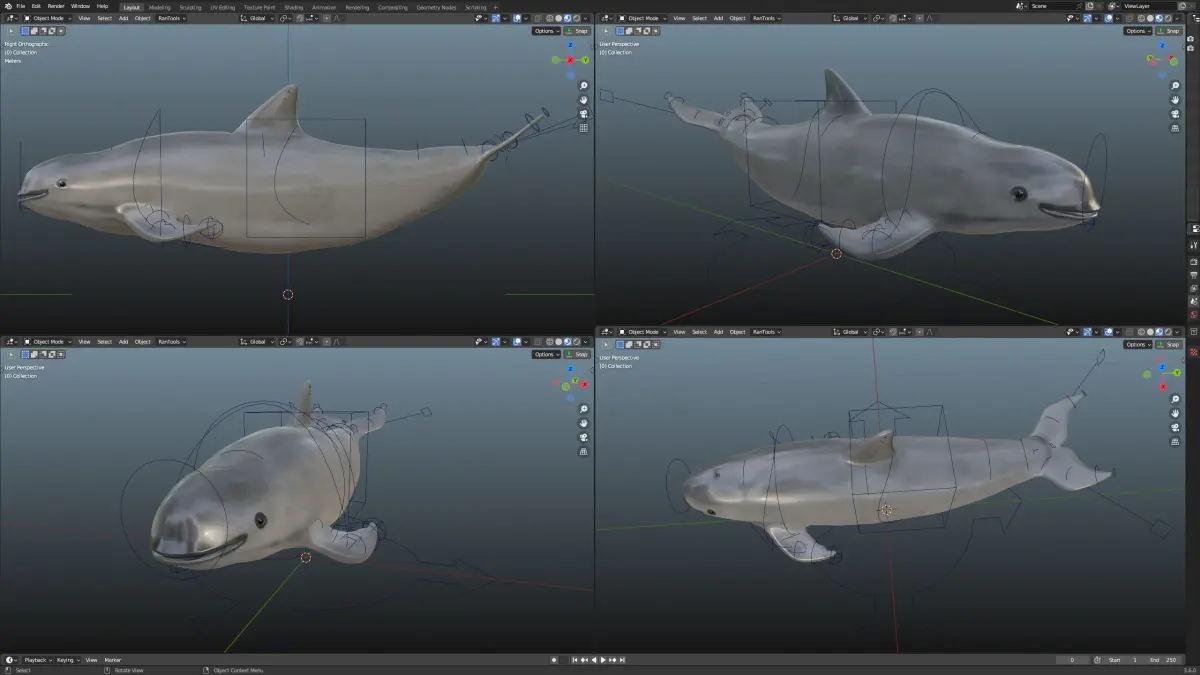The image size is (1200, 675).
Task: Click zoom magnifier icon in top-left viewport
Action: point(584,86)
